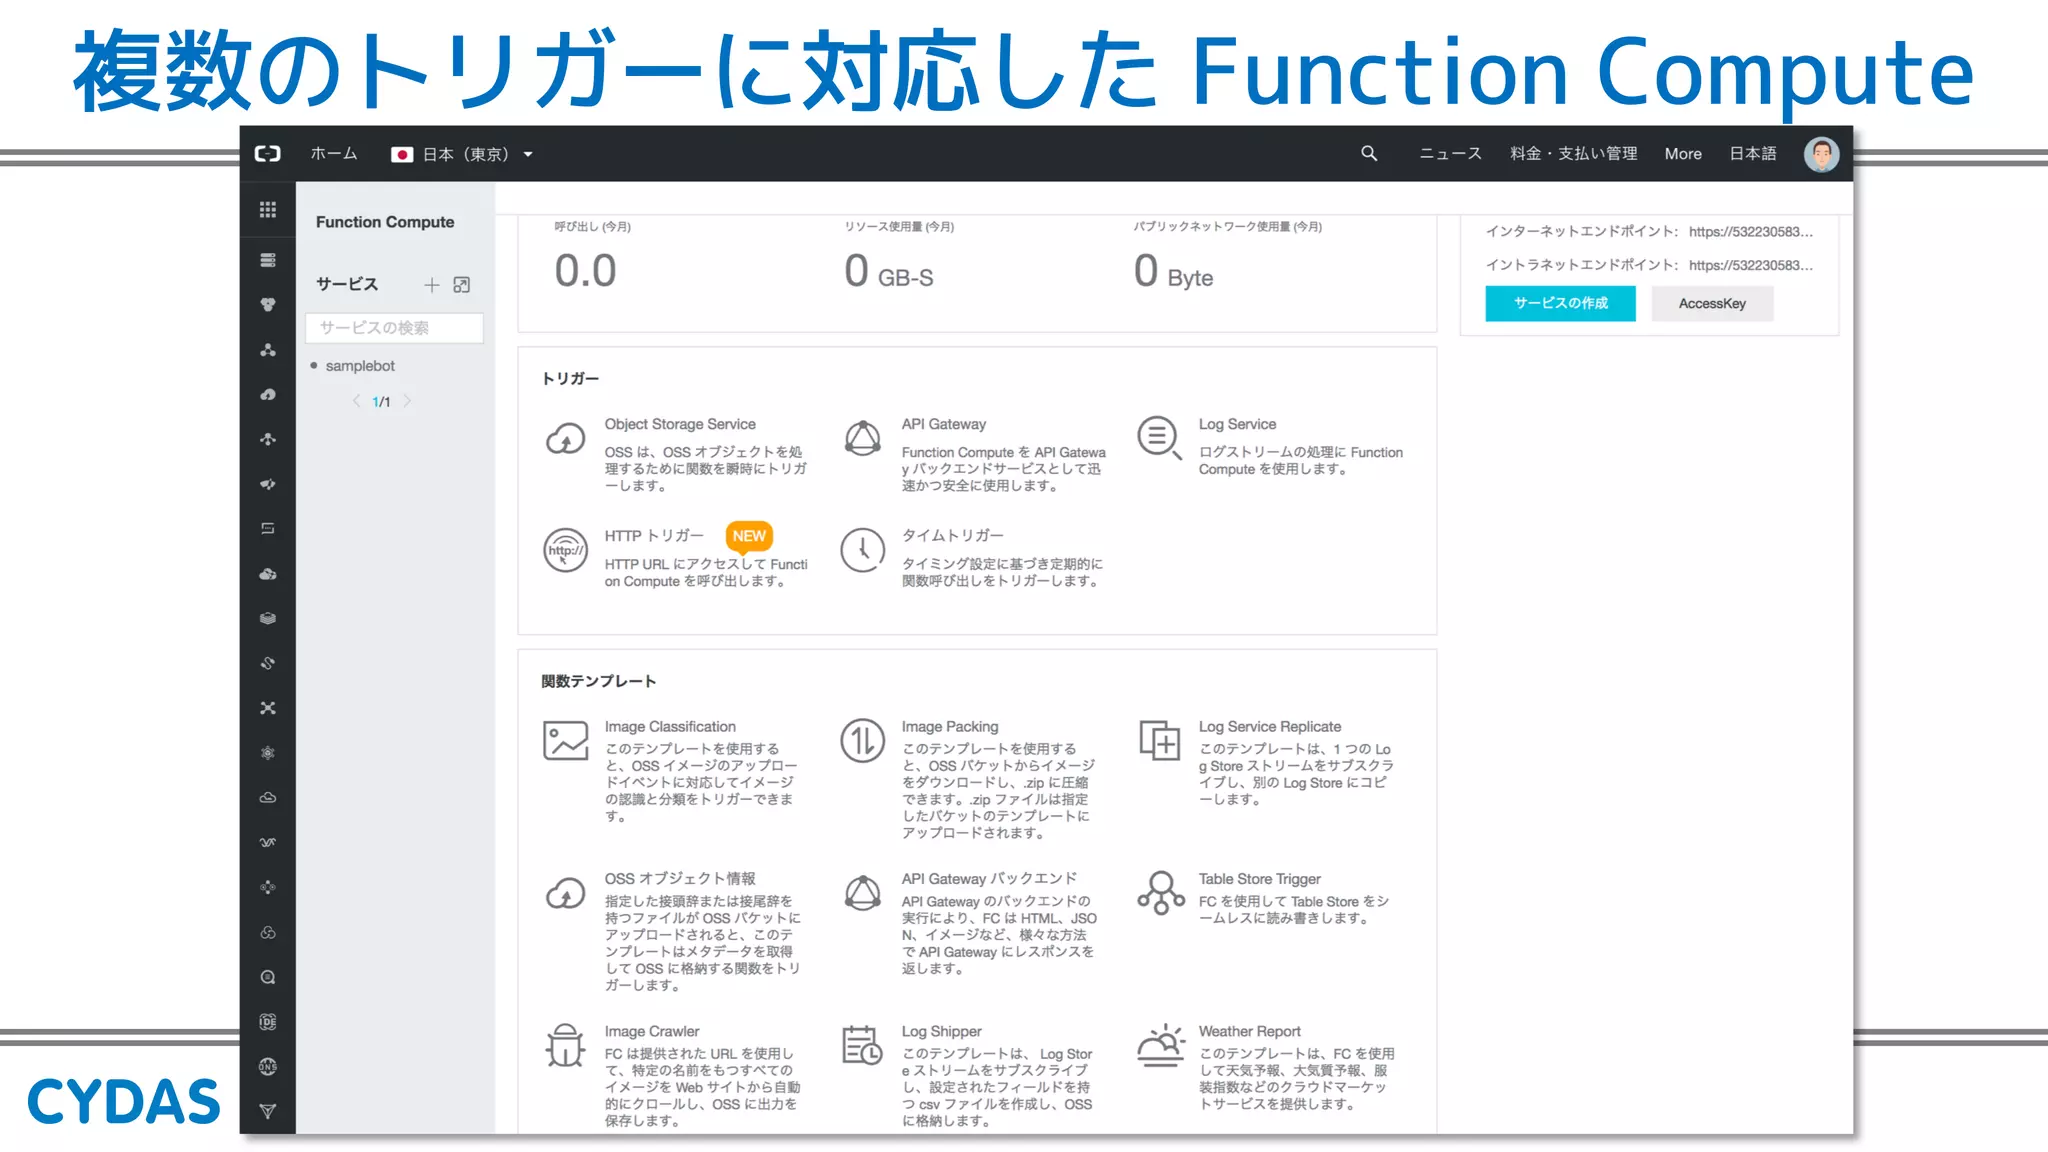Open the ホーム menu item

[x=334, y=153]
